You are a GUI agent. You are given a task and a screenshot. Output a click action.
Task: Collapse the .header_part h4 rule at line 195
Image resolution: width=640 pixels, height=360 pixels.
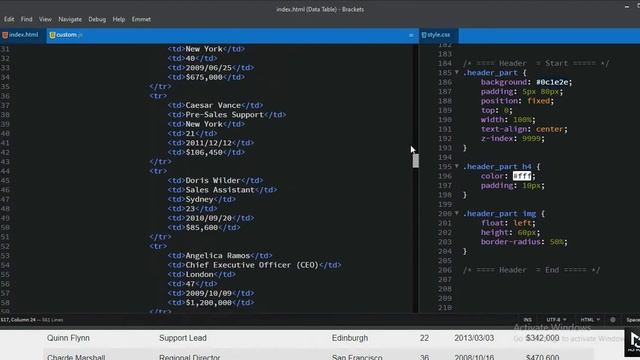pos(457,167)
